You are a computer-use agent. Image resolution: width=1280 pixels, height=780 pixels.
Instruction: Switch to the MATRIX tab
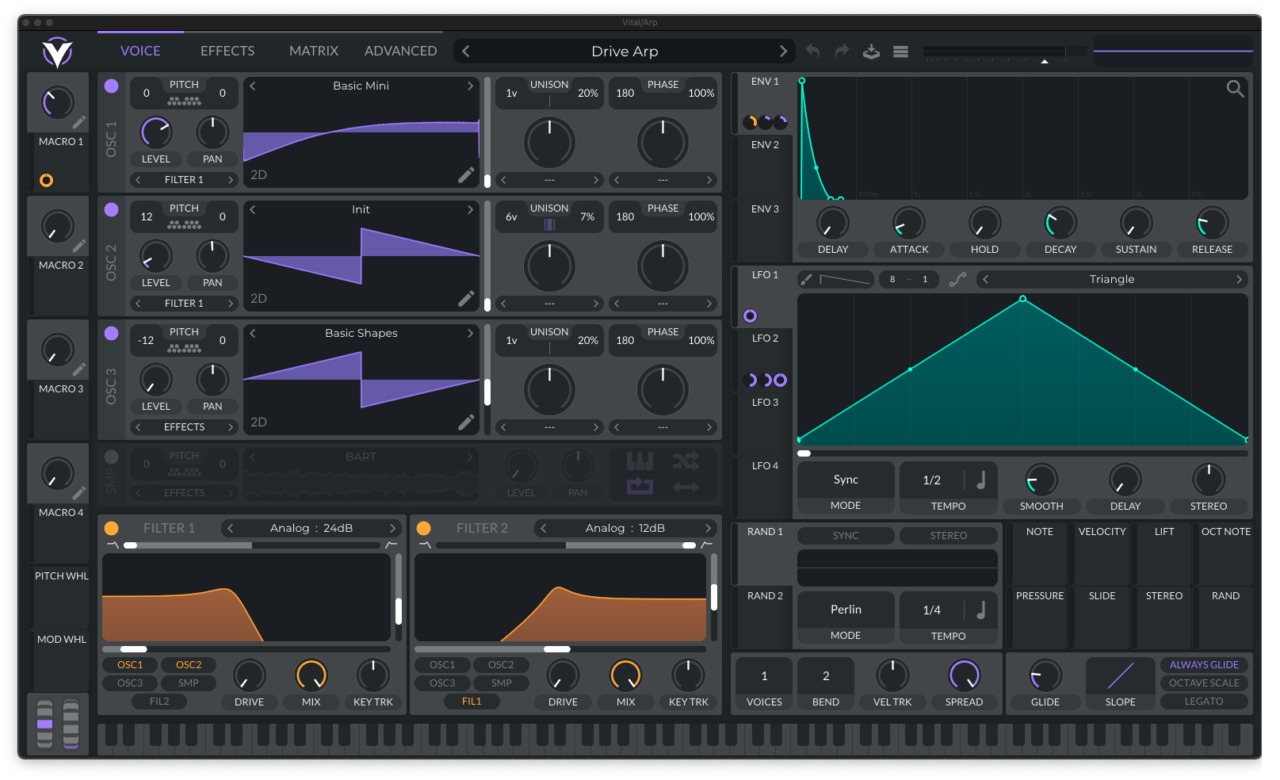(x=314, y=51)
